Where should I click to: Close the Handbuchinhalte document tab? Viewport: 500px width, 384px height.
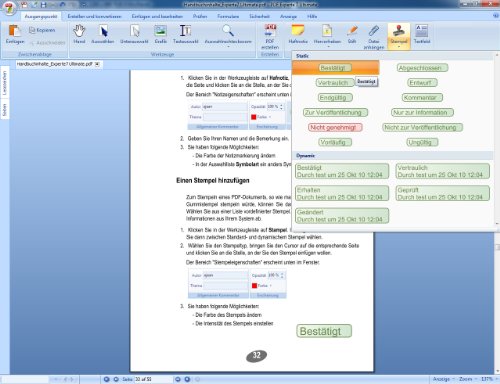97,64
